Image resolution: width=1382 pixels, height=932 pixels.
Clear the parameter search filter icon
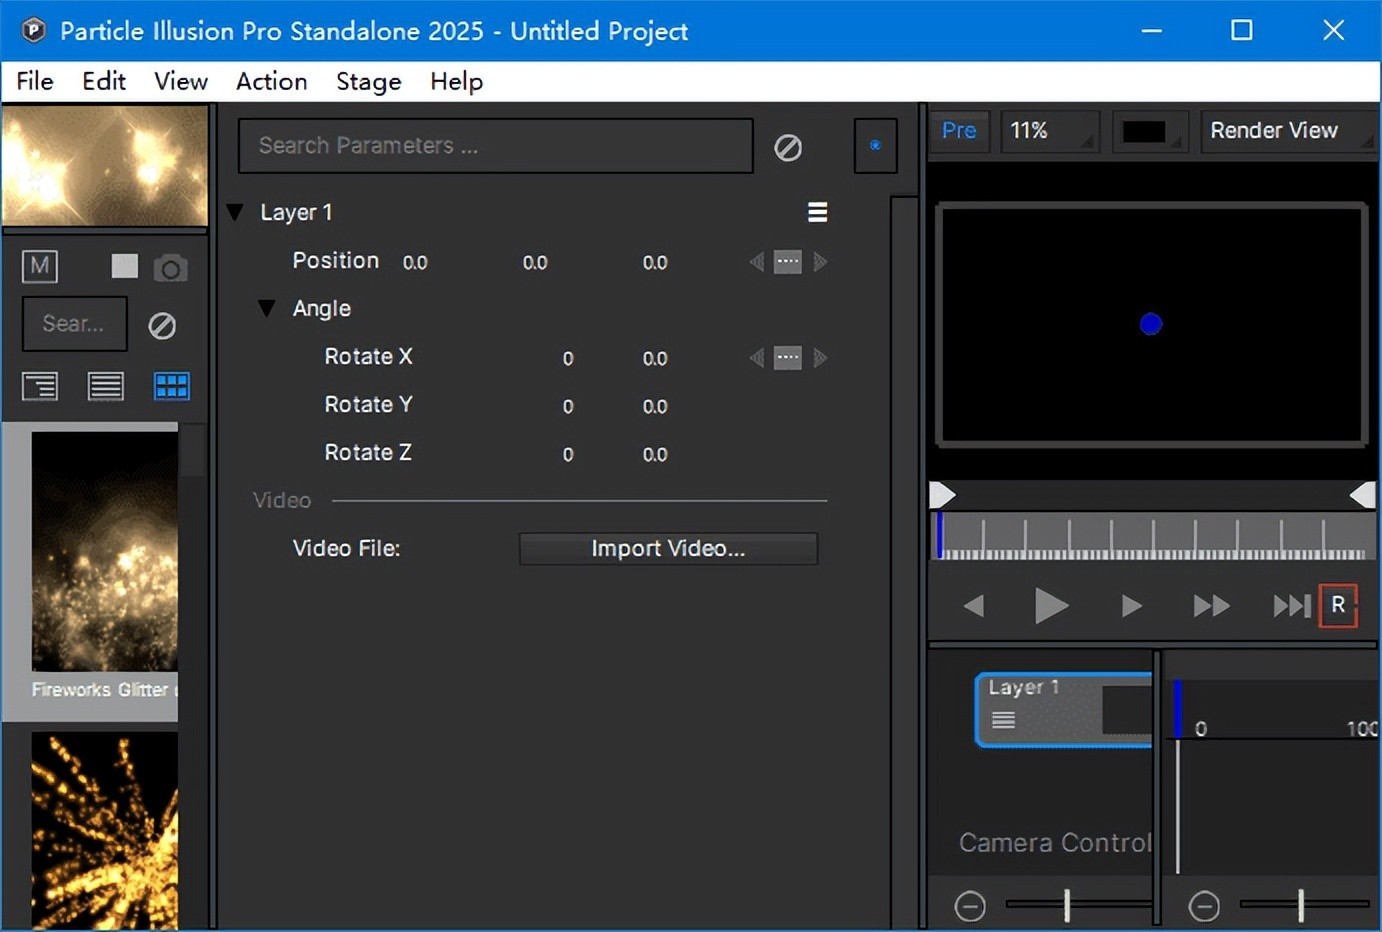(x=788, y=148)
